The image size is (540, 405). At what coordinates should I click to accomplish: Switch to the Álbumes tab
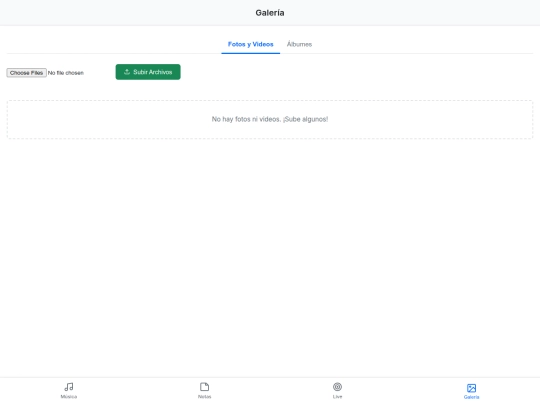pyautogui.click(x=299, y=44)
